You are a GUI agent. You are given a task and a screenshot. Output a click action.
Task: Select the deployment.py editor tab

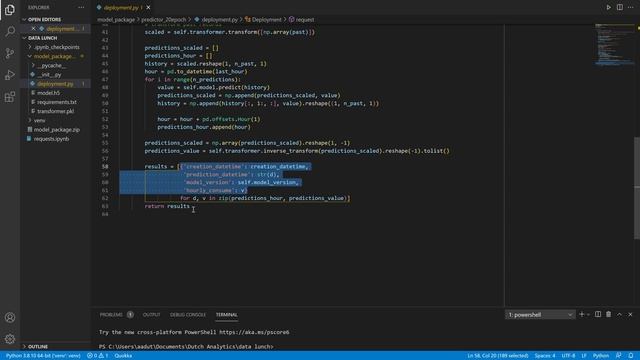pyautogui.click(x=120, y=7)
